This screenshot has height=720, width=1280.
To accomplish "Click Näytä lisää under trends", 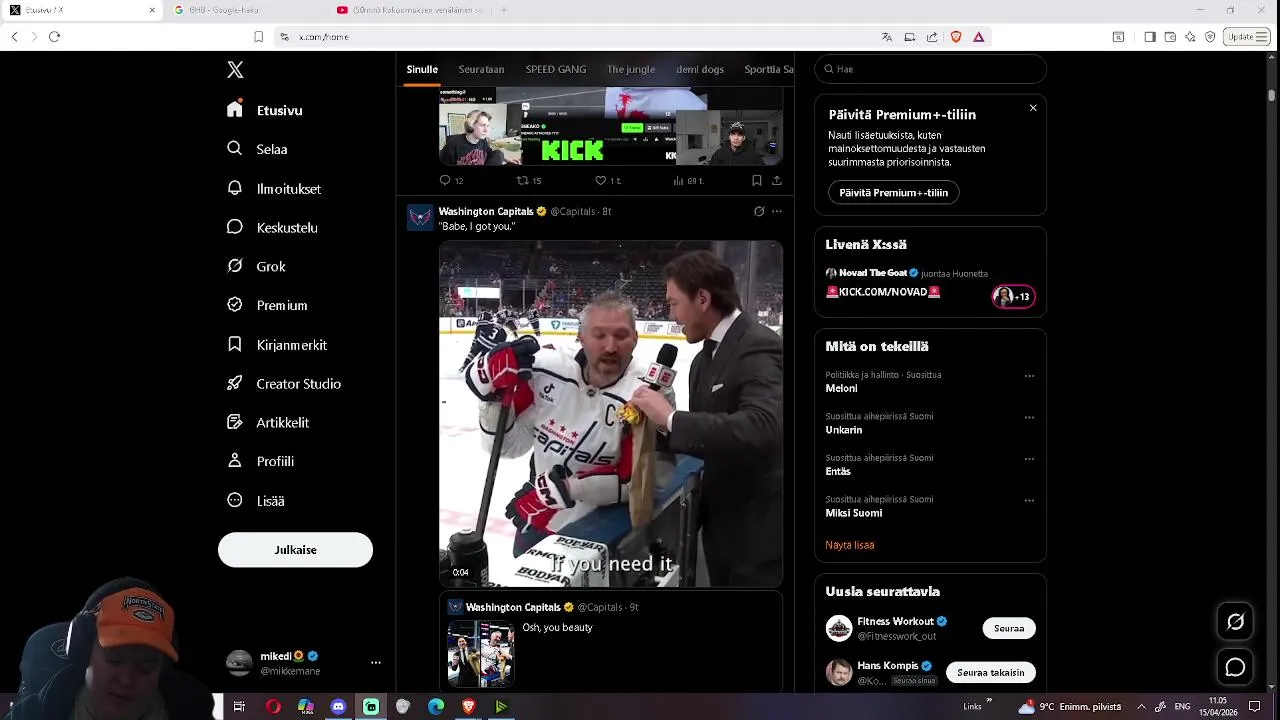I will [850, 545].
